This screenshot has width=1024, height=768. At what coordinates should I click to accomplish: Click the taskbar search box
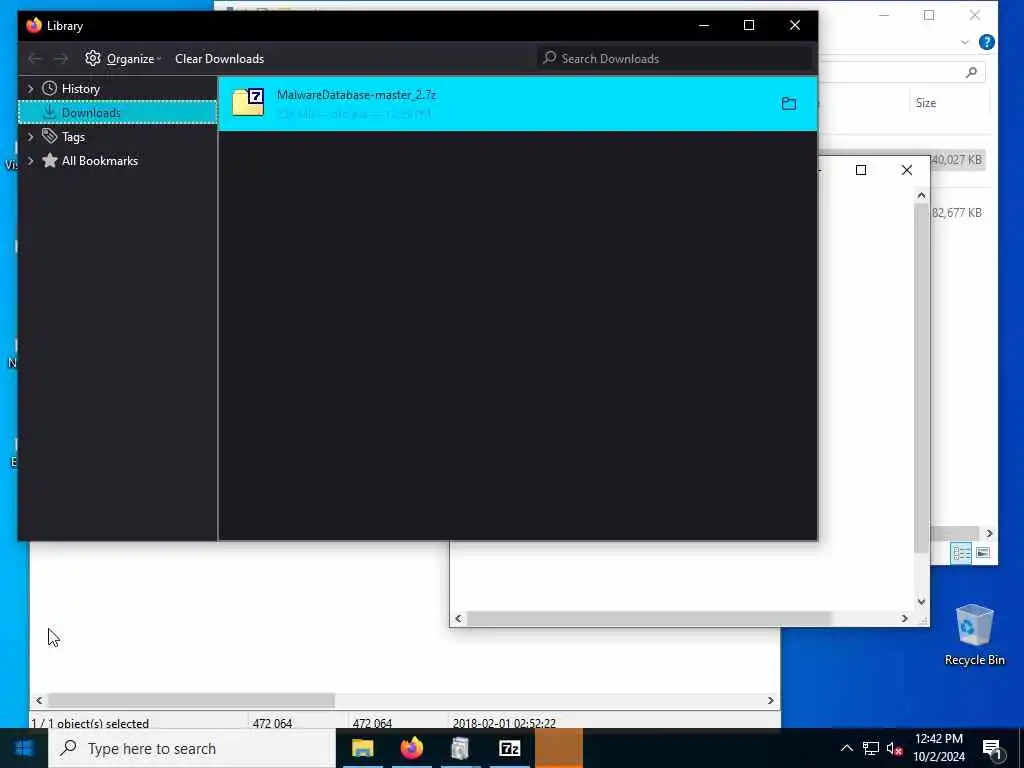pyautogui.click(x=192, y=748)
